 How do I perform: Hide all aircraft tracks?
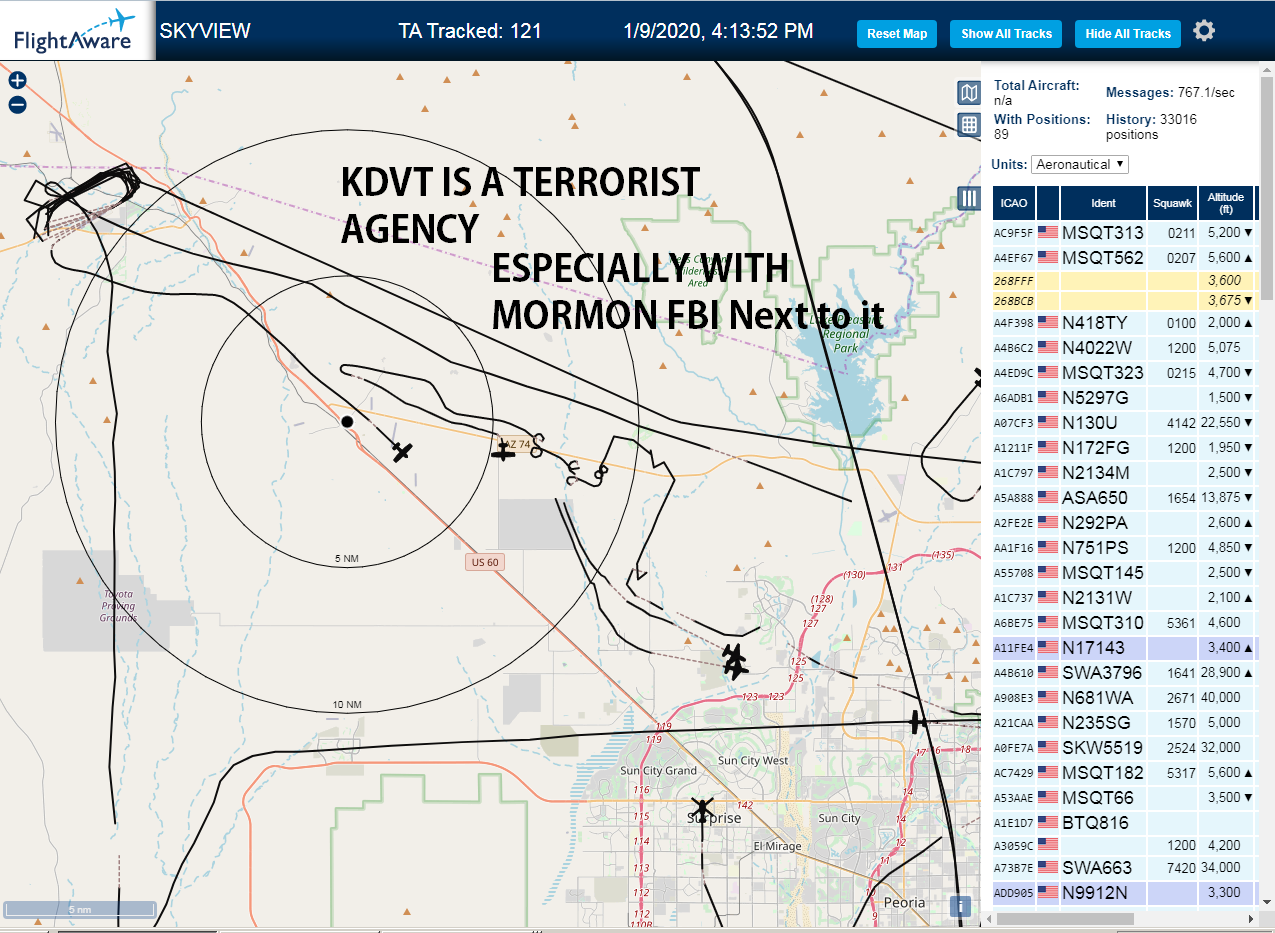(1128, 33)
